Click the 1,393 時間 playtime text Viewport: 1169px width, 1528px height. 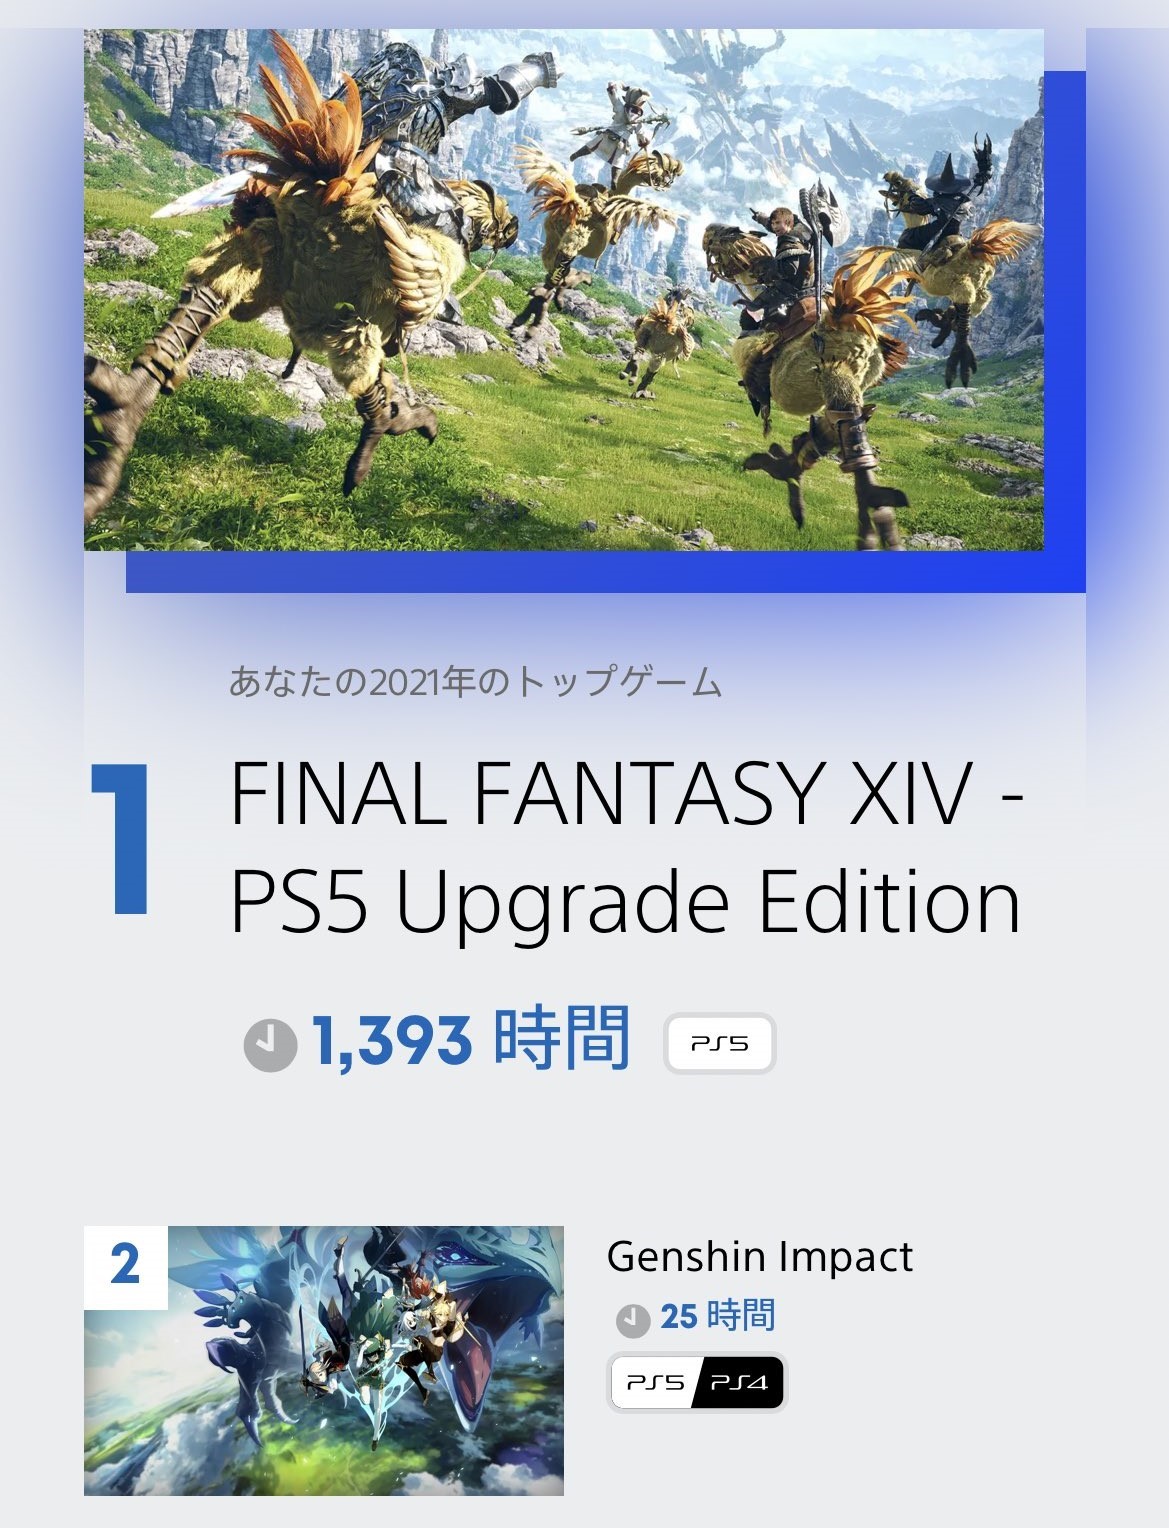click(x=471, y=1040)
